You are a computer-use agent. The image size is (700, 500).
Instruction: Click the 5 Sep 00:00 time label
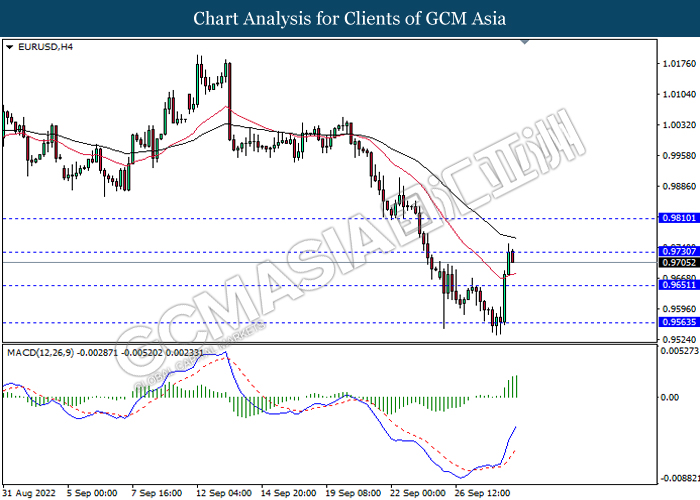coord(92,493)
